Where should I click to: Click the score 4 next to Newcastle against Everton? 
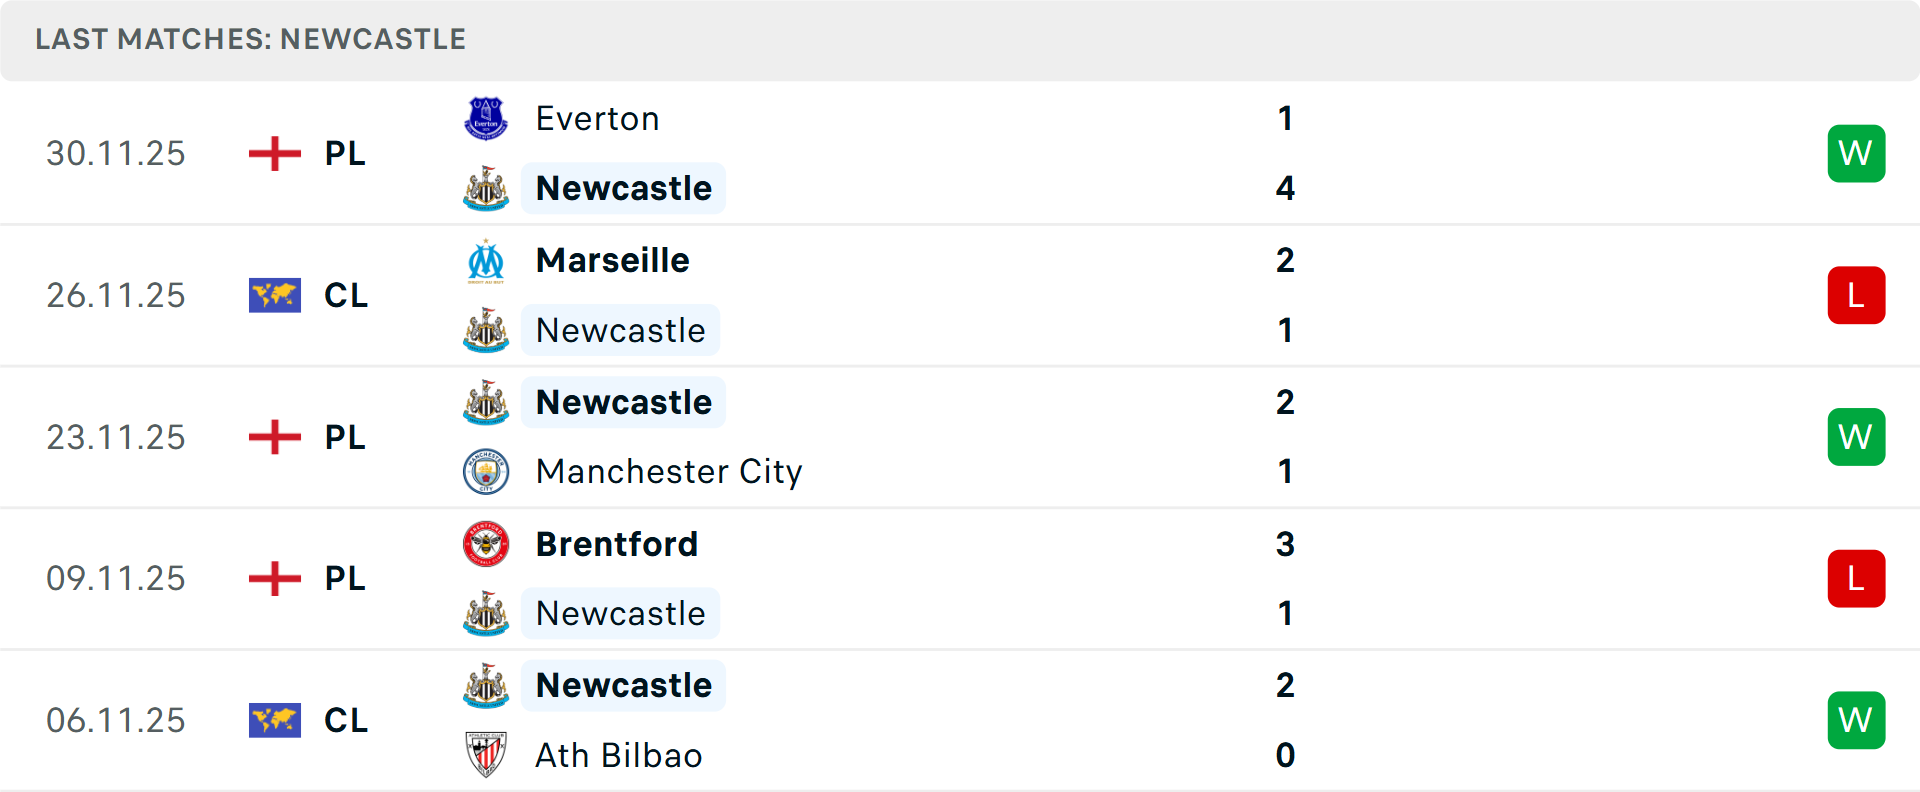(x=1285, y=188)
